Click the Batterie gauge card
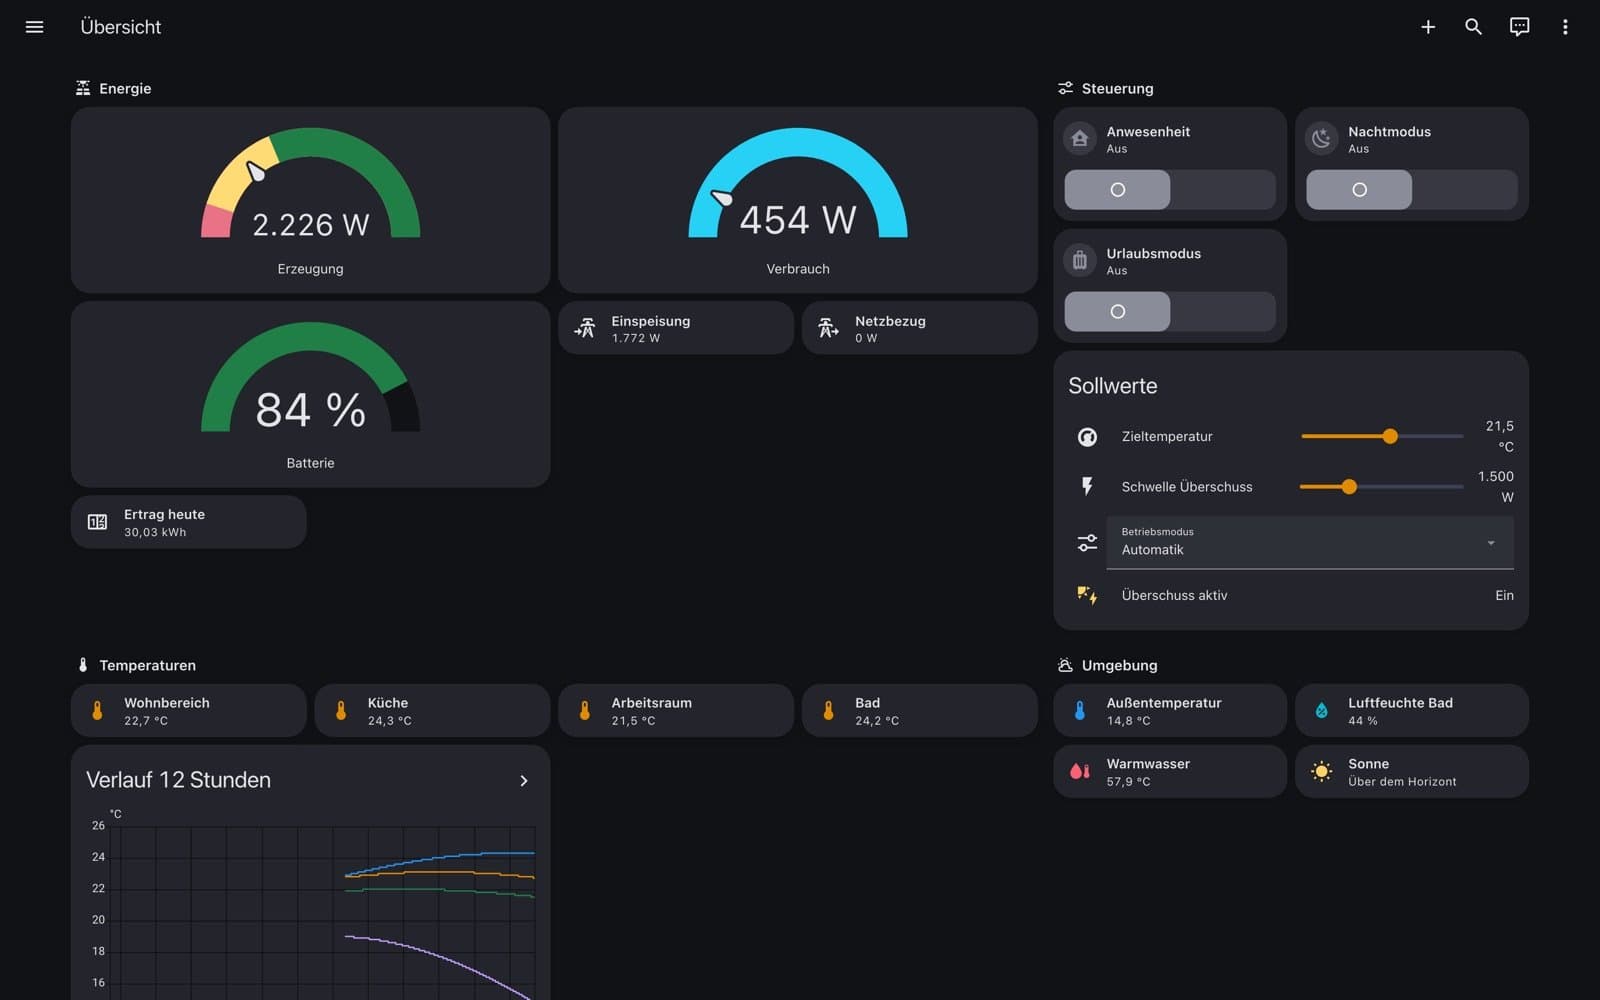This screenshot has width=1600, height=1000. click(310, 395)
